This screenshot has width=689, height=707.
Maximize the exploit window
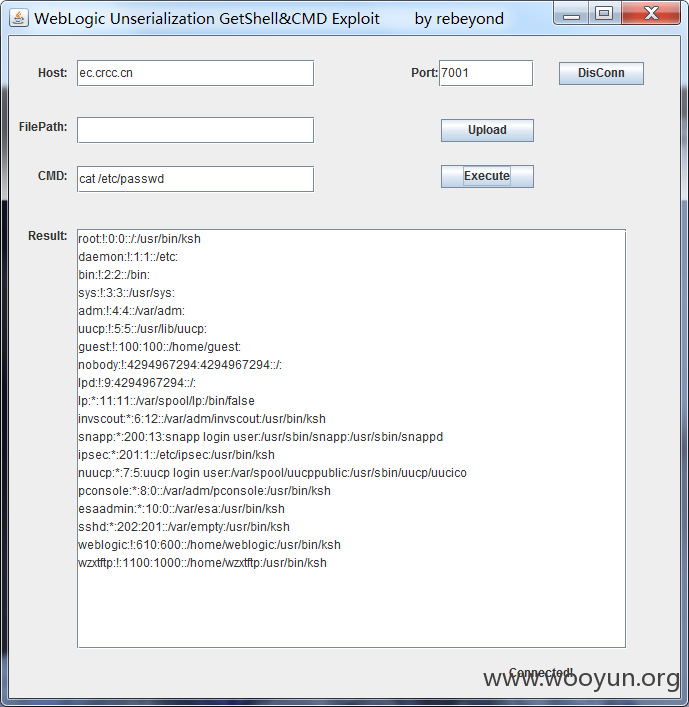coord(604,14)
